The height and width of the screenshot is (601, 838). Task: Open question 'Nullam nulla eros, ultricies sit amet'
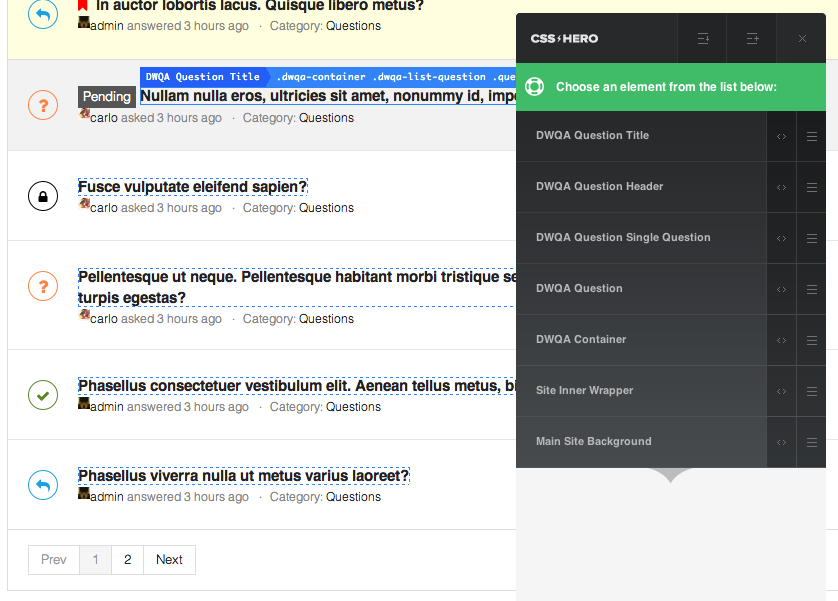coord(328,96)
